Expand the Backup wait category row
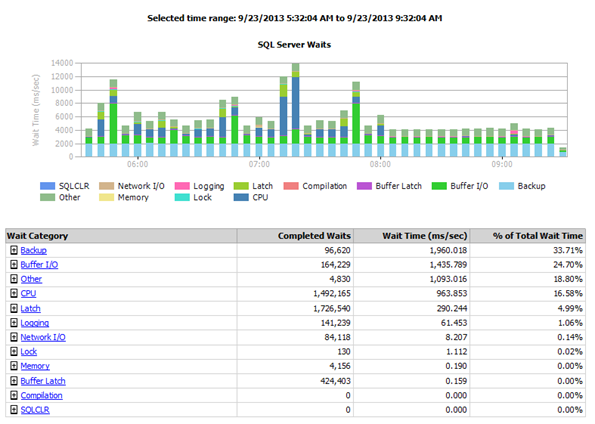 (14, 250)
